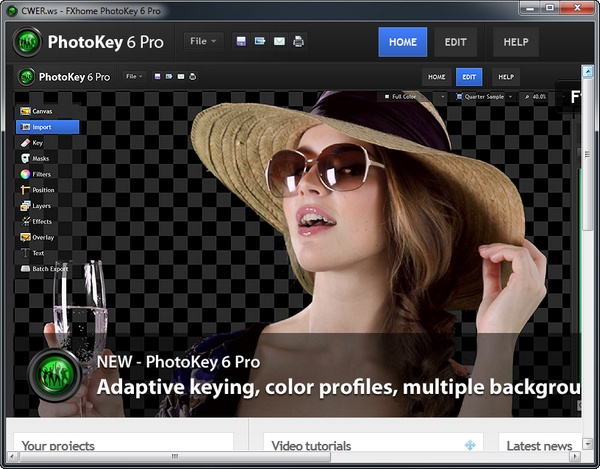Open Quarter Sample dropdown in banner preview
The width and height of the screenshot is (600, 469).
click(x=484, y=97)
